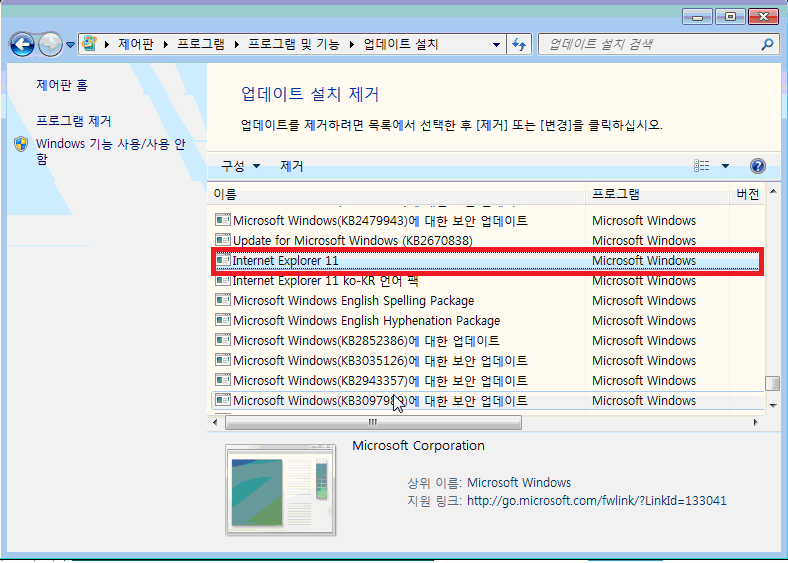Select 프로그램 및 기능 breadcrumb segment
This screenshot has width=788, height=563.
[293, 44]
